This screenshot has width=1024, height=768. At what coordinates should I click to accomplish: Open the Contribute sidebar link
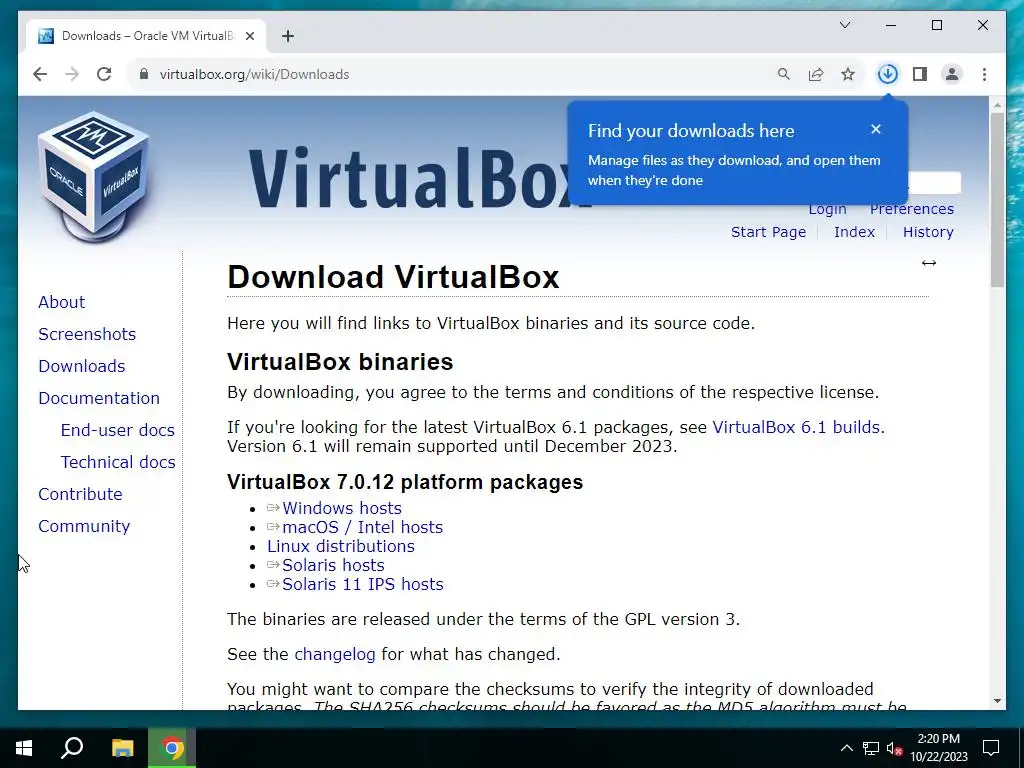[80, 494]
